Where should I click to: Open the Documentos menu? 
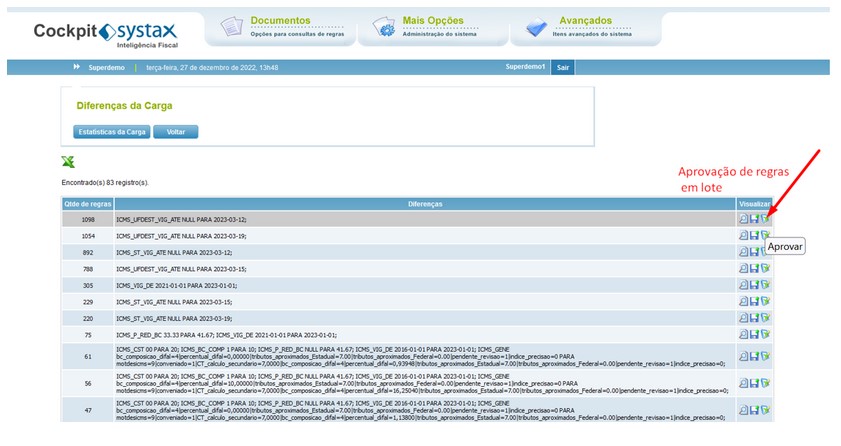pos(281,27)
